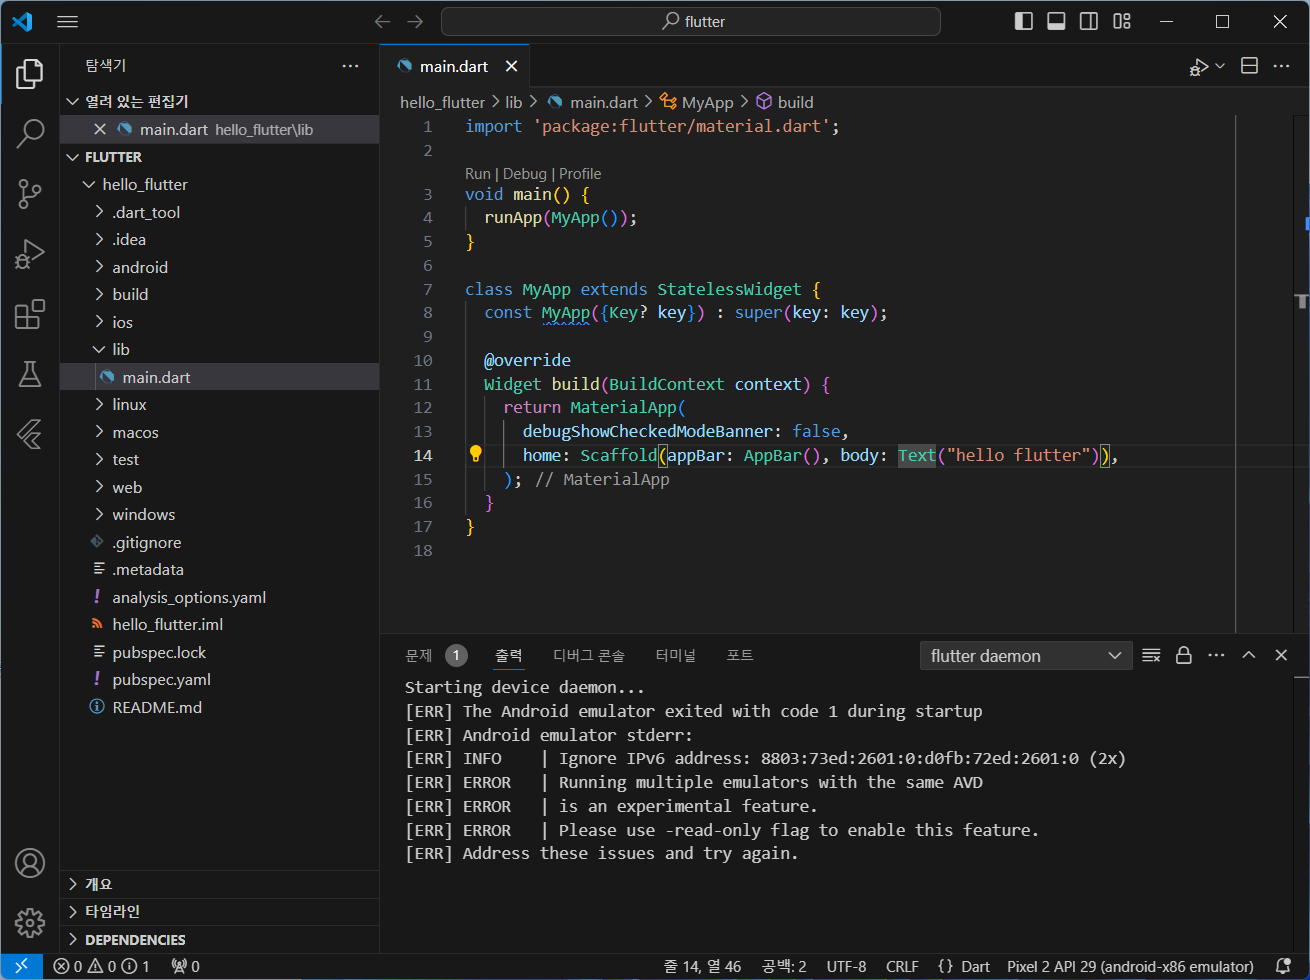Open the Source Control view

pyautogui.click(x=30, y=194)
